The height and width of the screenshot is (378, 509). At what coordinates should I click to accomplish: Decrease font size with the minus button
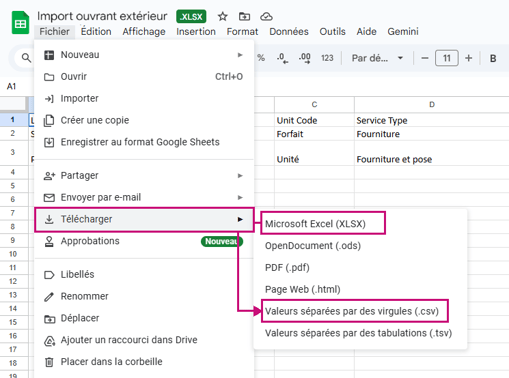[425, 58]
